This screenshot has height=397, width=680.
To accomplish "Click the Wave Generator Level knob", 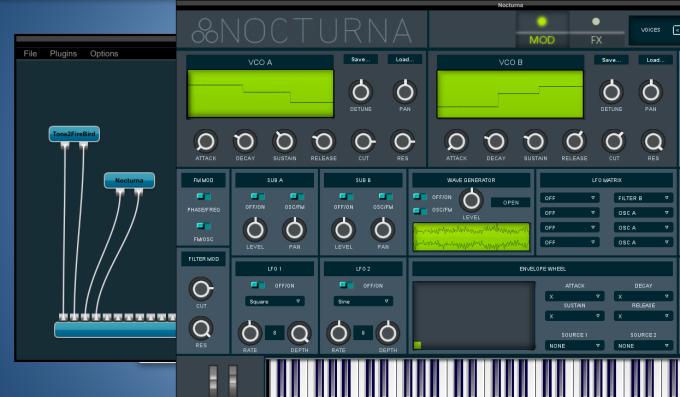I will [471, 200].
